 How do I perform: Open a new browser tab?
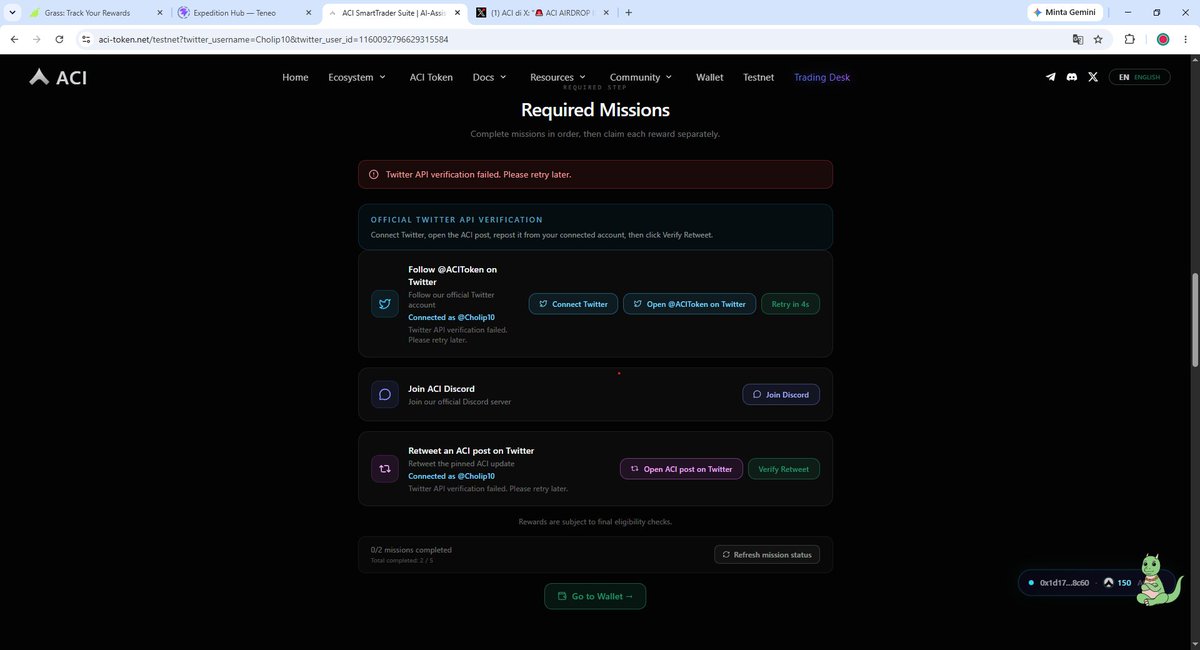click(x=628, y=13)
